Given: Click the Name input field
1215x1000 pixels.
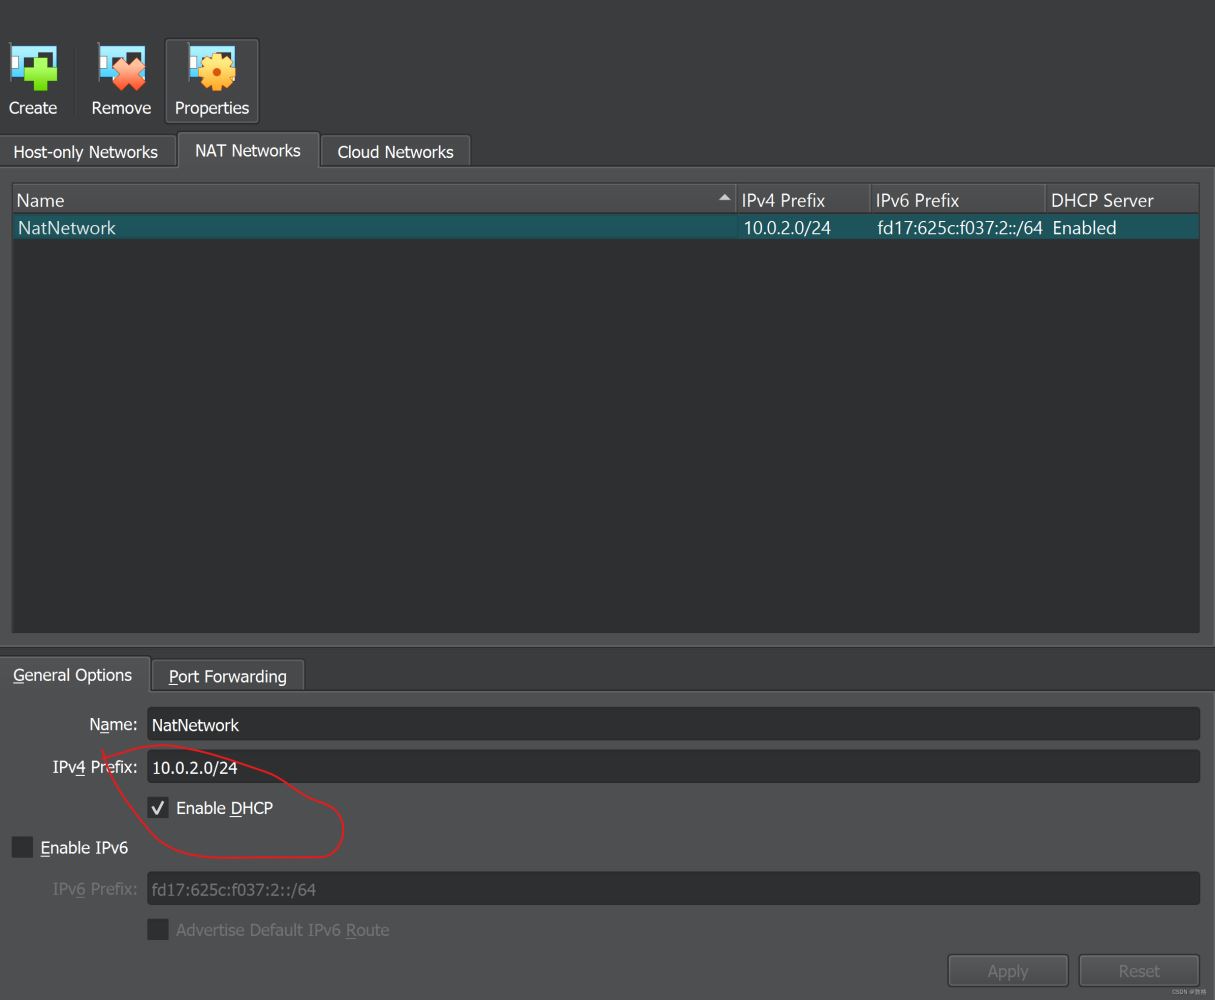Looking at the screenshot, I should tap(672, 725).
